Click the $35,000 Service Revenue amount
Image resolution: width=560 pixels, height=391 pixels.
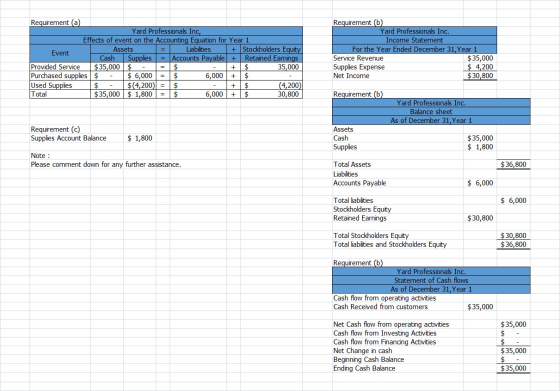(480, 58)
